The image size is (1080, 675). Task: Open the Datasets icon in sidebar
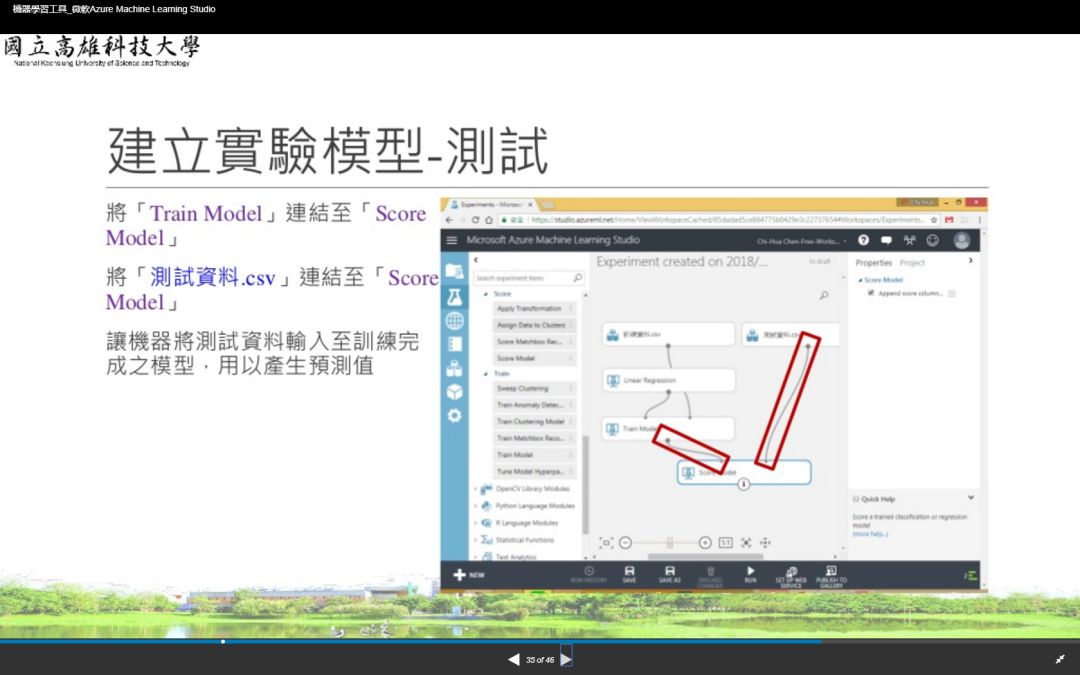pyautogui.click(x=454, y=368)
